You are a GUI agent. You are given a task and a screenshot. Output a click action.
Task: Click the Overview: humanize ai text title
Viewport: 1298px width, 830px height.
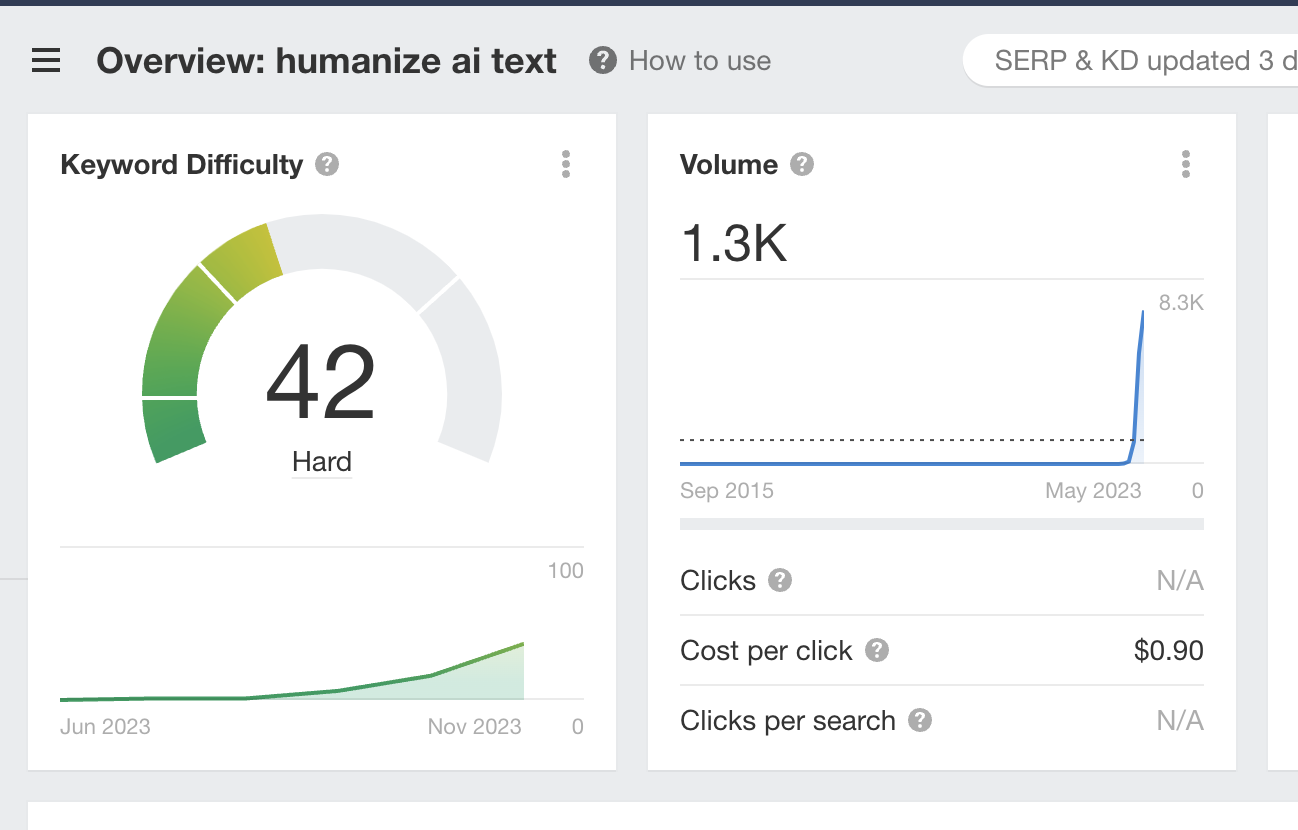(326, 61)
